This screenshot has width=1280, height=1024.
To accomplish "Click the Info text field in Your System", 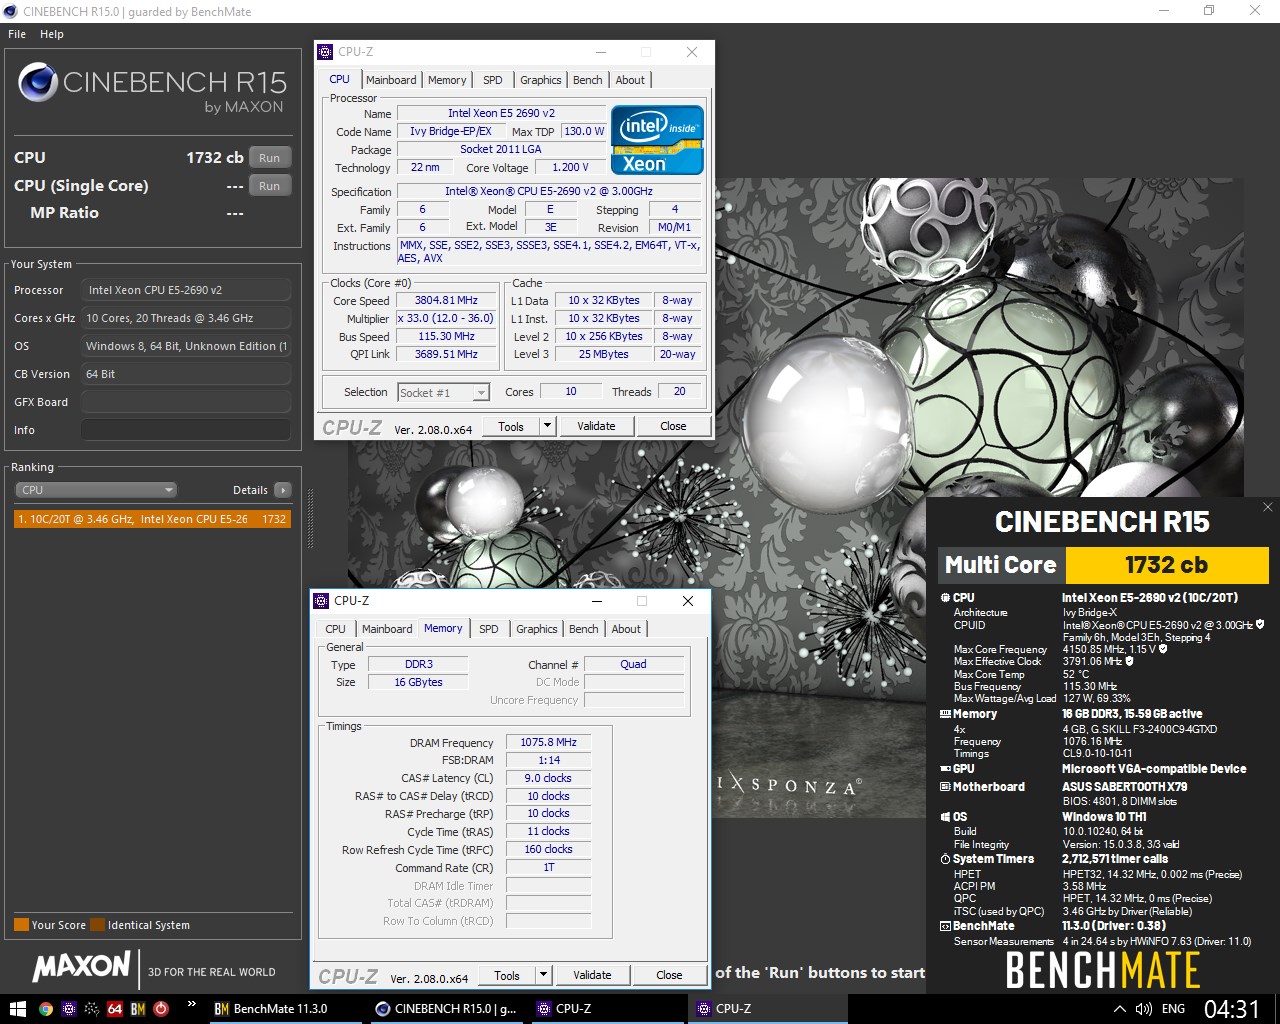I will [x=186, y=430].
